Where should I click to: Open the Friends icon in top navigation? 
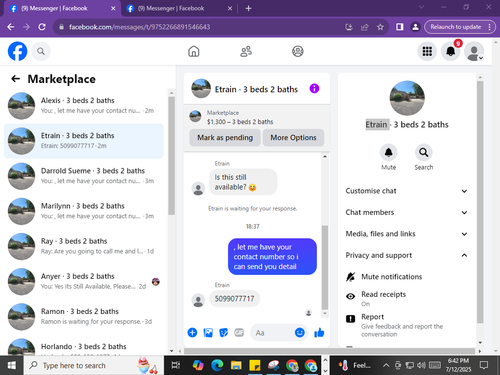coord(246,51)
